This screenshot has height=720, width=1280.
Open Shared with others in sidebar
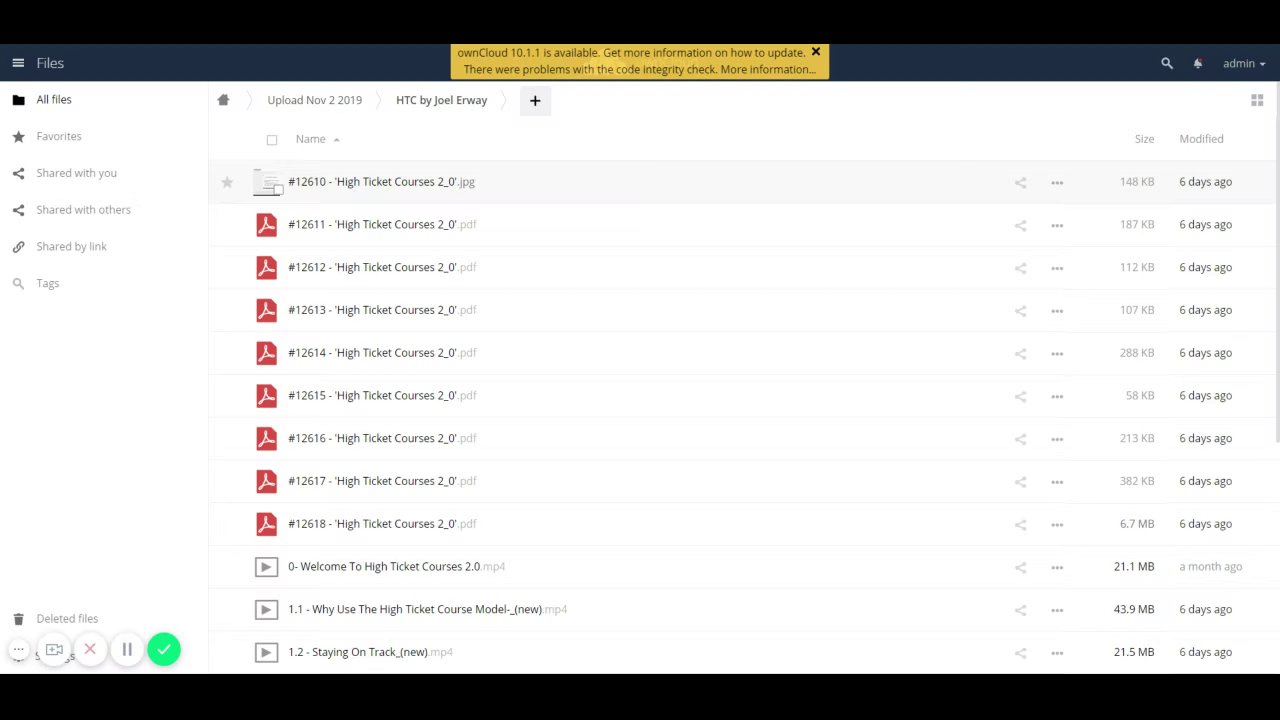tap(83, 210)
